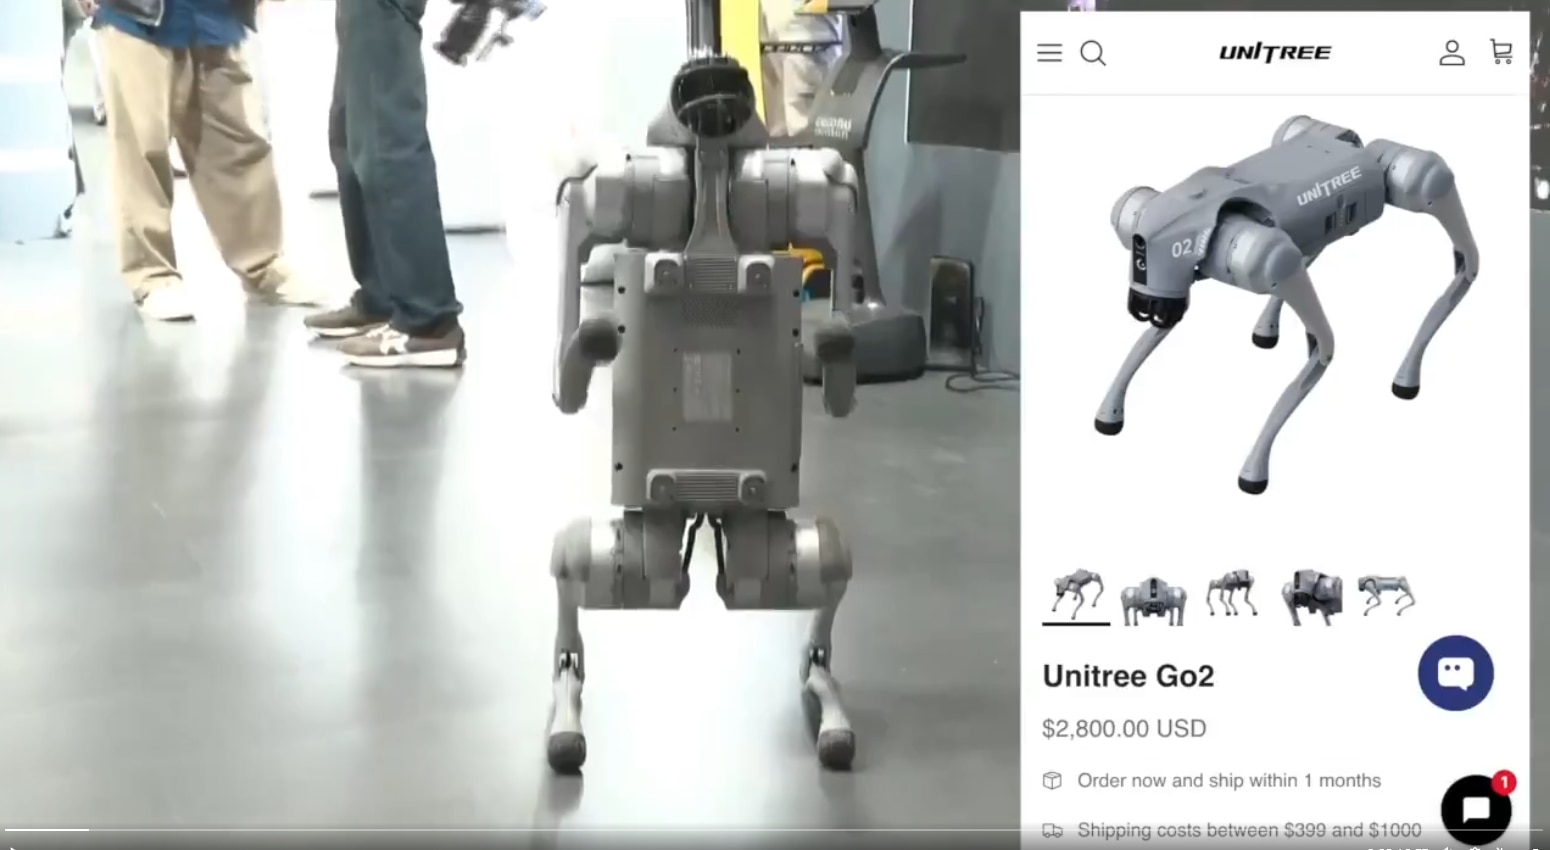Open the account login icon
1550x850 pixels.
[1452, 54]
